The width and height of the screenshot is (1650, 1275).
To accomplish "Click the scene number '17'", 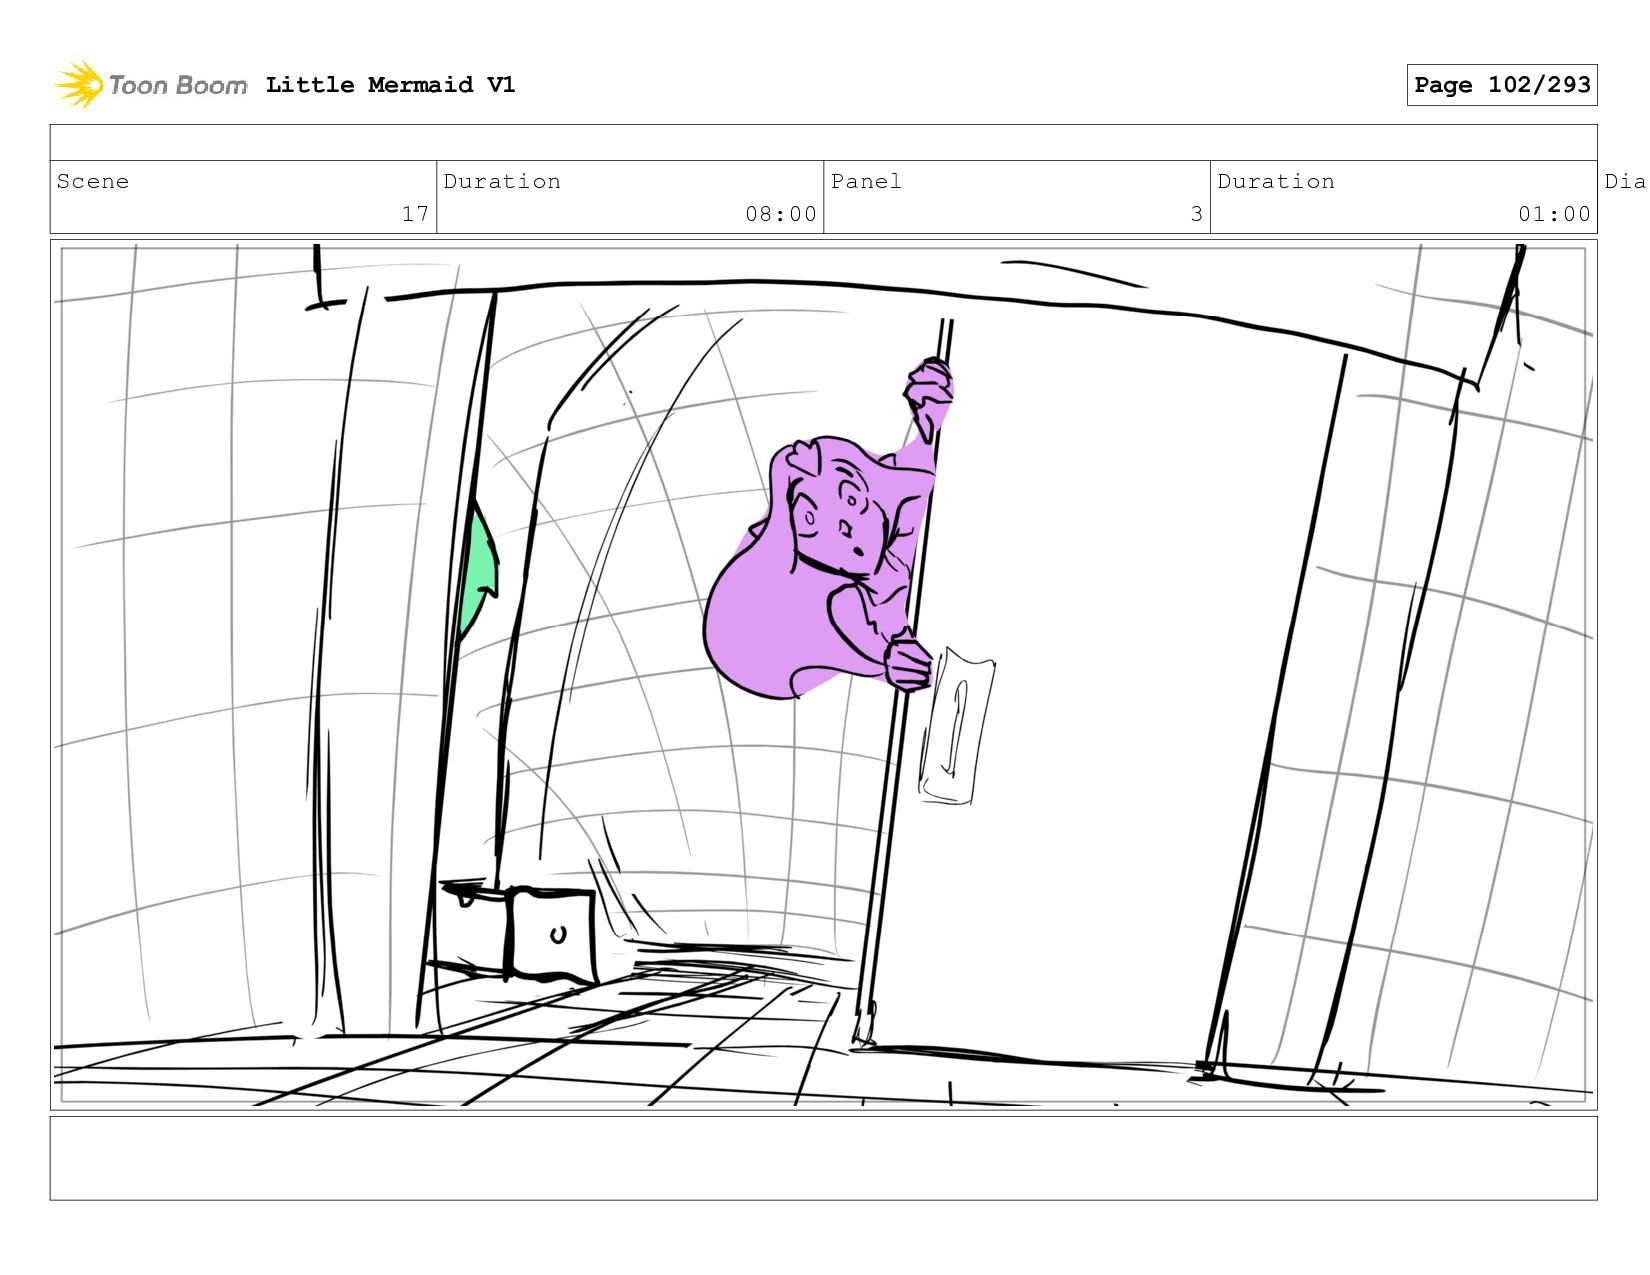I will click(415, 214).
